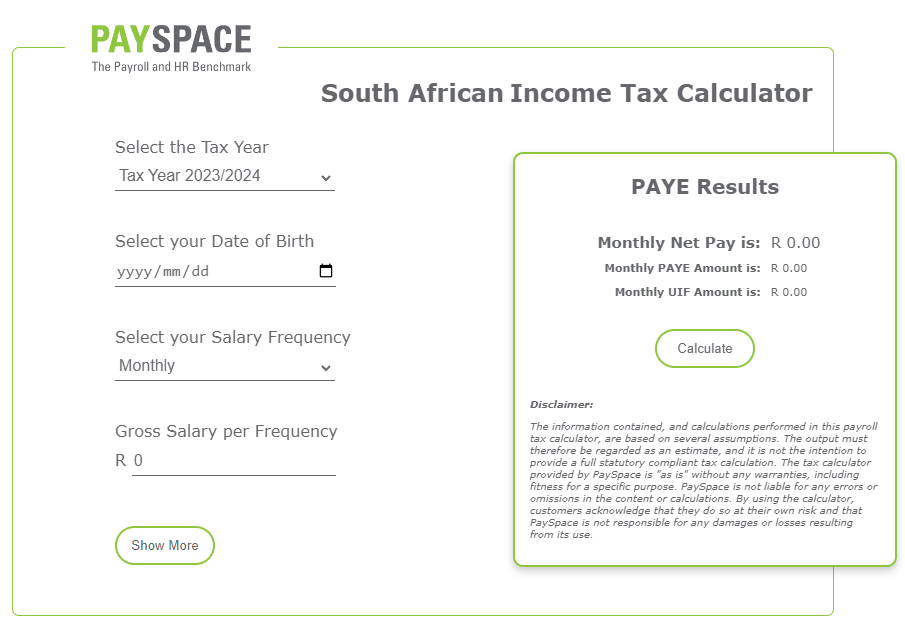Click the Disclaimer paragraph text
The width and height of the screenshot is (905, 633).
[x=704, y=480]
